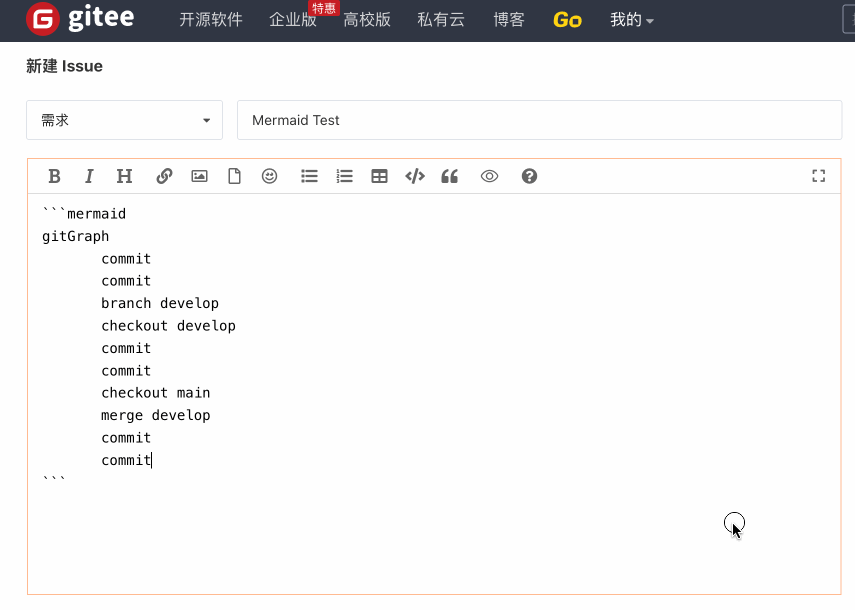Click the "checkout develop" line

[168, 325]
